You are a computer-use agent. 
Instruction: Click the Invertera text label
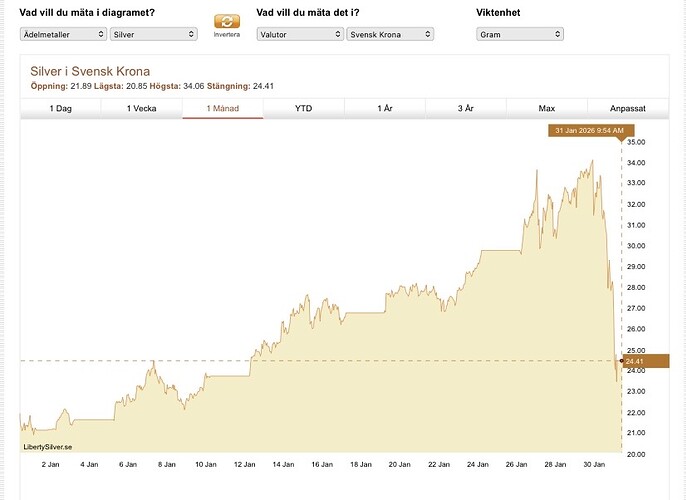pyautogui.click(x=227, y=35)
